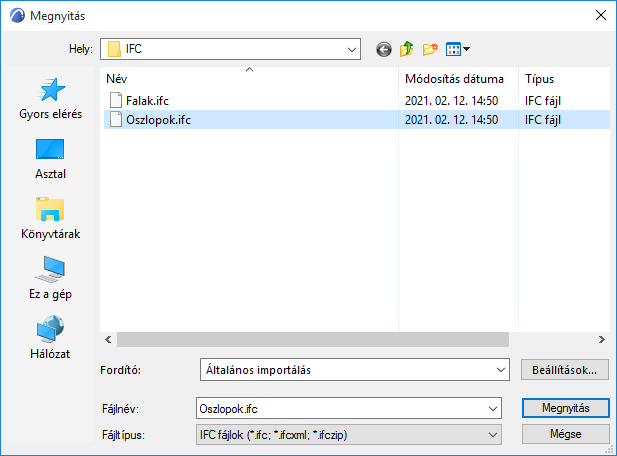Close the Megnyitás dialog
Image resolution: width=617 pixels, height=456 pixels.
click(x=600, y=15)
